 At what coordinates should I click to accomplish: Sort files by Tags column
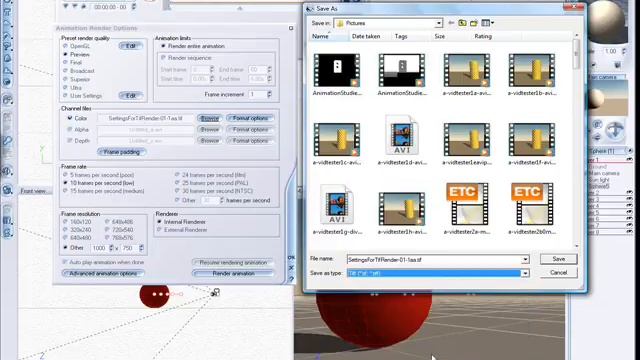(x=401, y=36)
